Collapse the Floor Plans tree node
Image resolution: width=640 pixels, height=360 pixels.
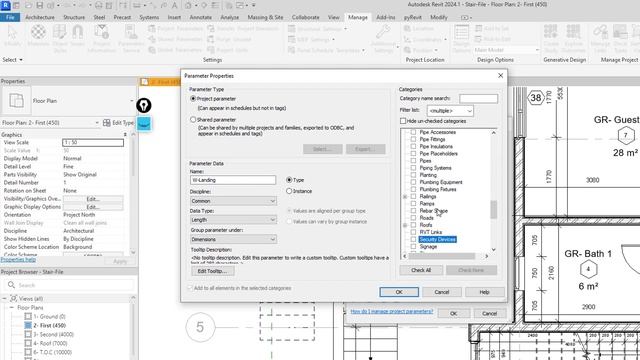point(12,307)
